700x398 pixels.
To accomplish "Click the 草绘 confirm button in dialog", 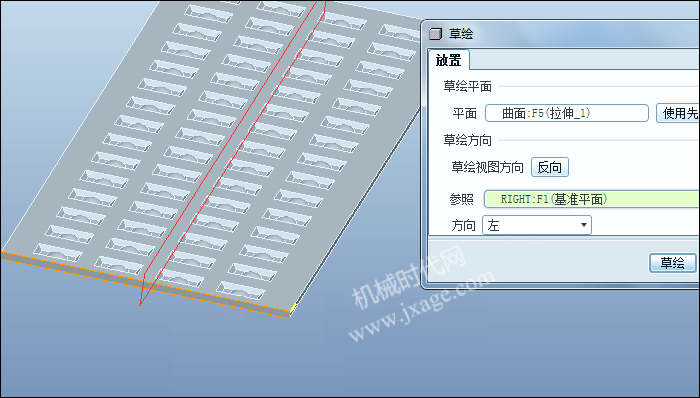I will (672, 263).
